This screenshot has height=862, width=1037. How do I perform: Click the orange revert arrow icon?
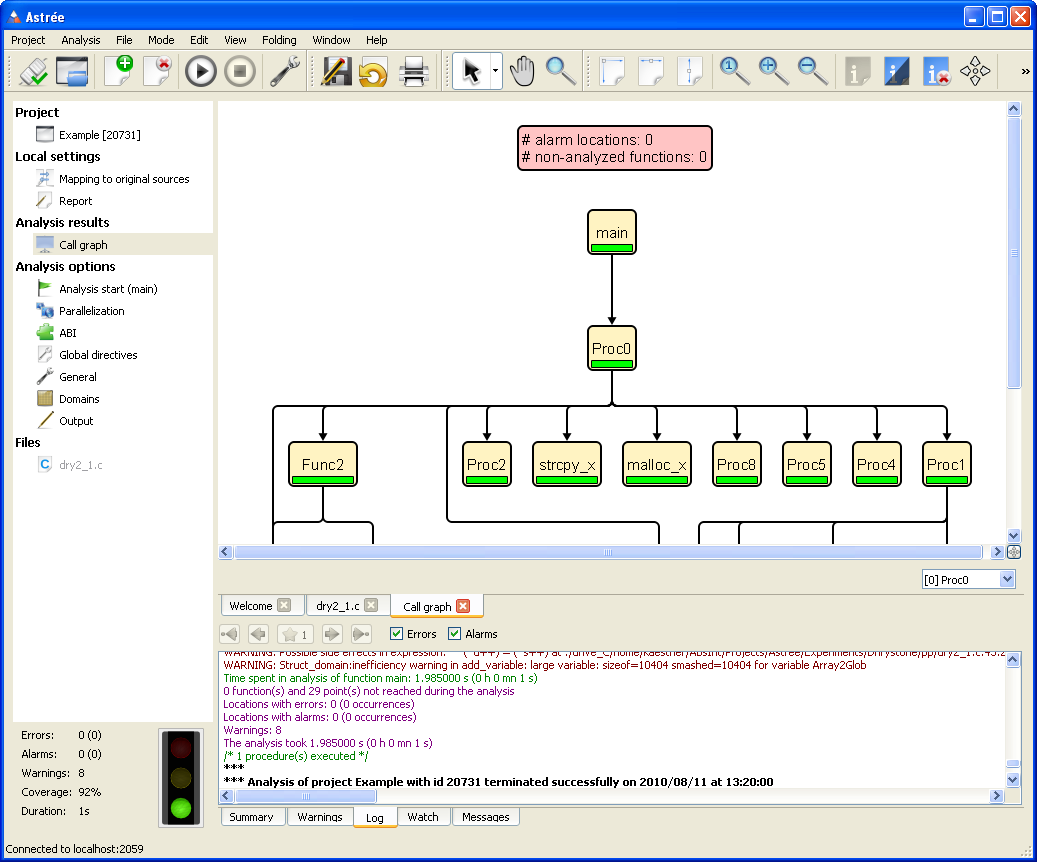[374, 72]
